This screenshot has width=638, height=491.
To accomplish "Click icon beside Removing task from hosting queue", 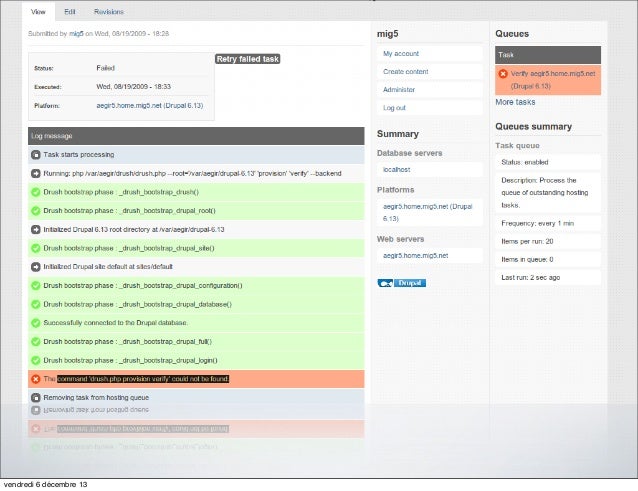I will tap(36, 398).
